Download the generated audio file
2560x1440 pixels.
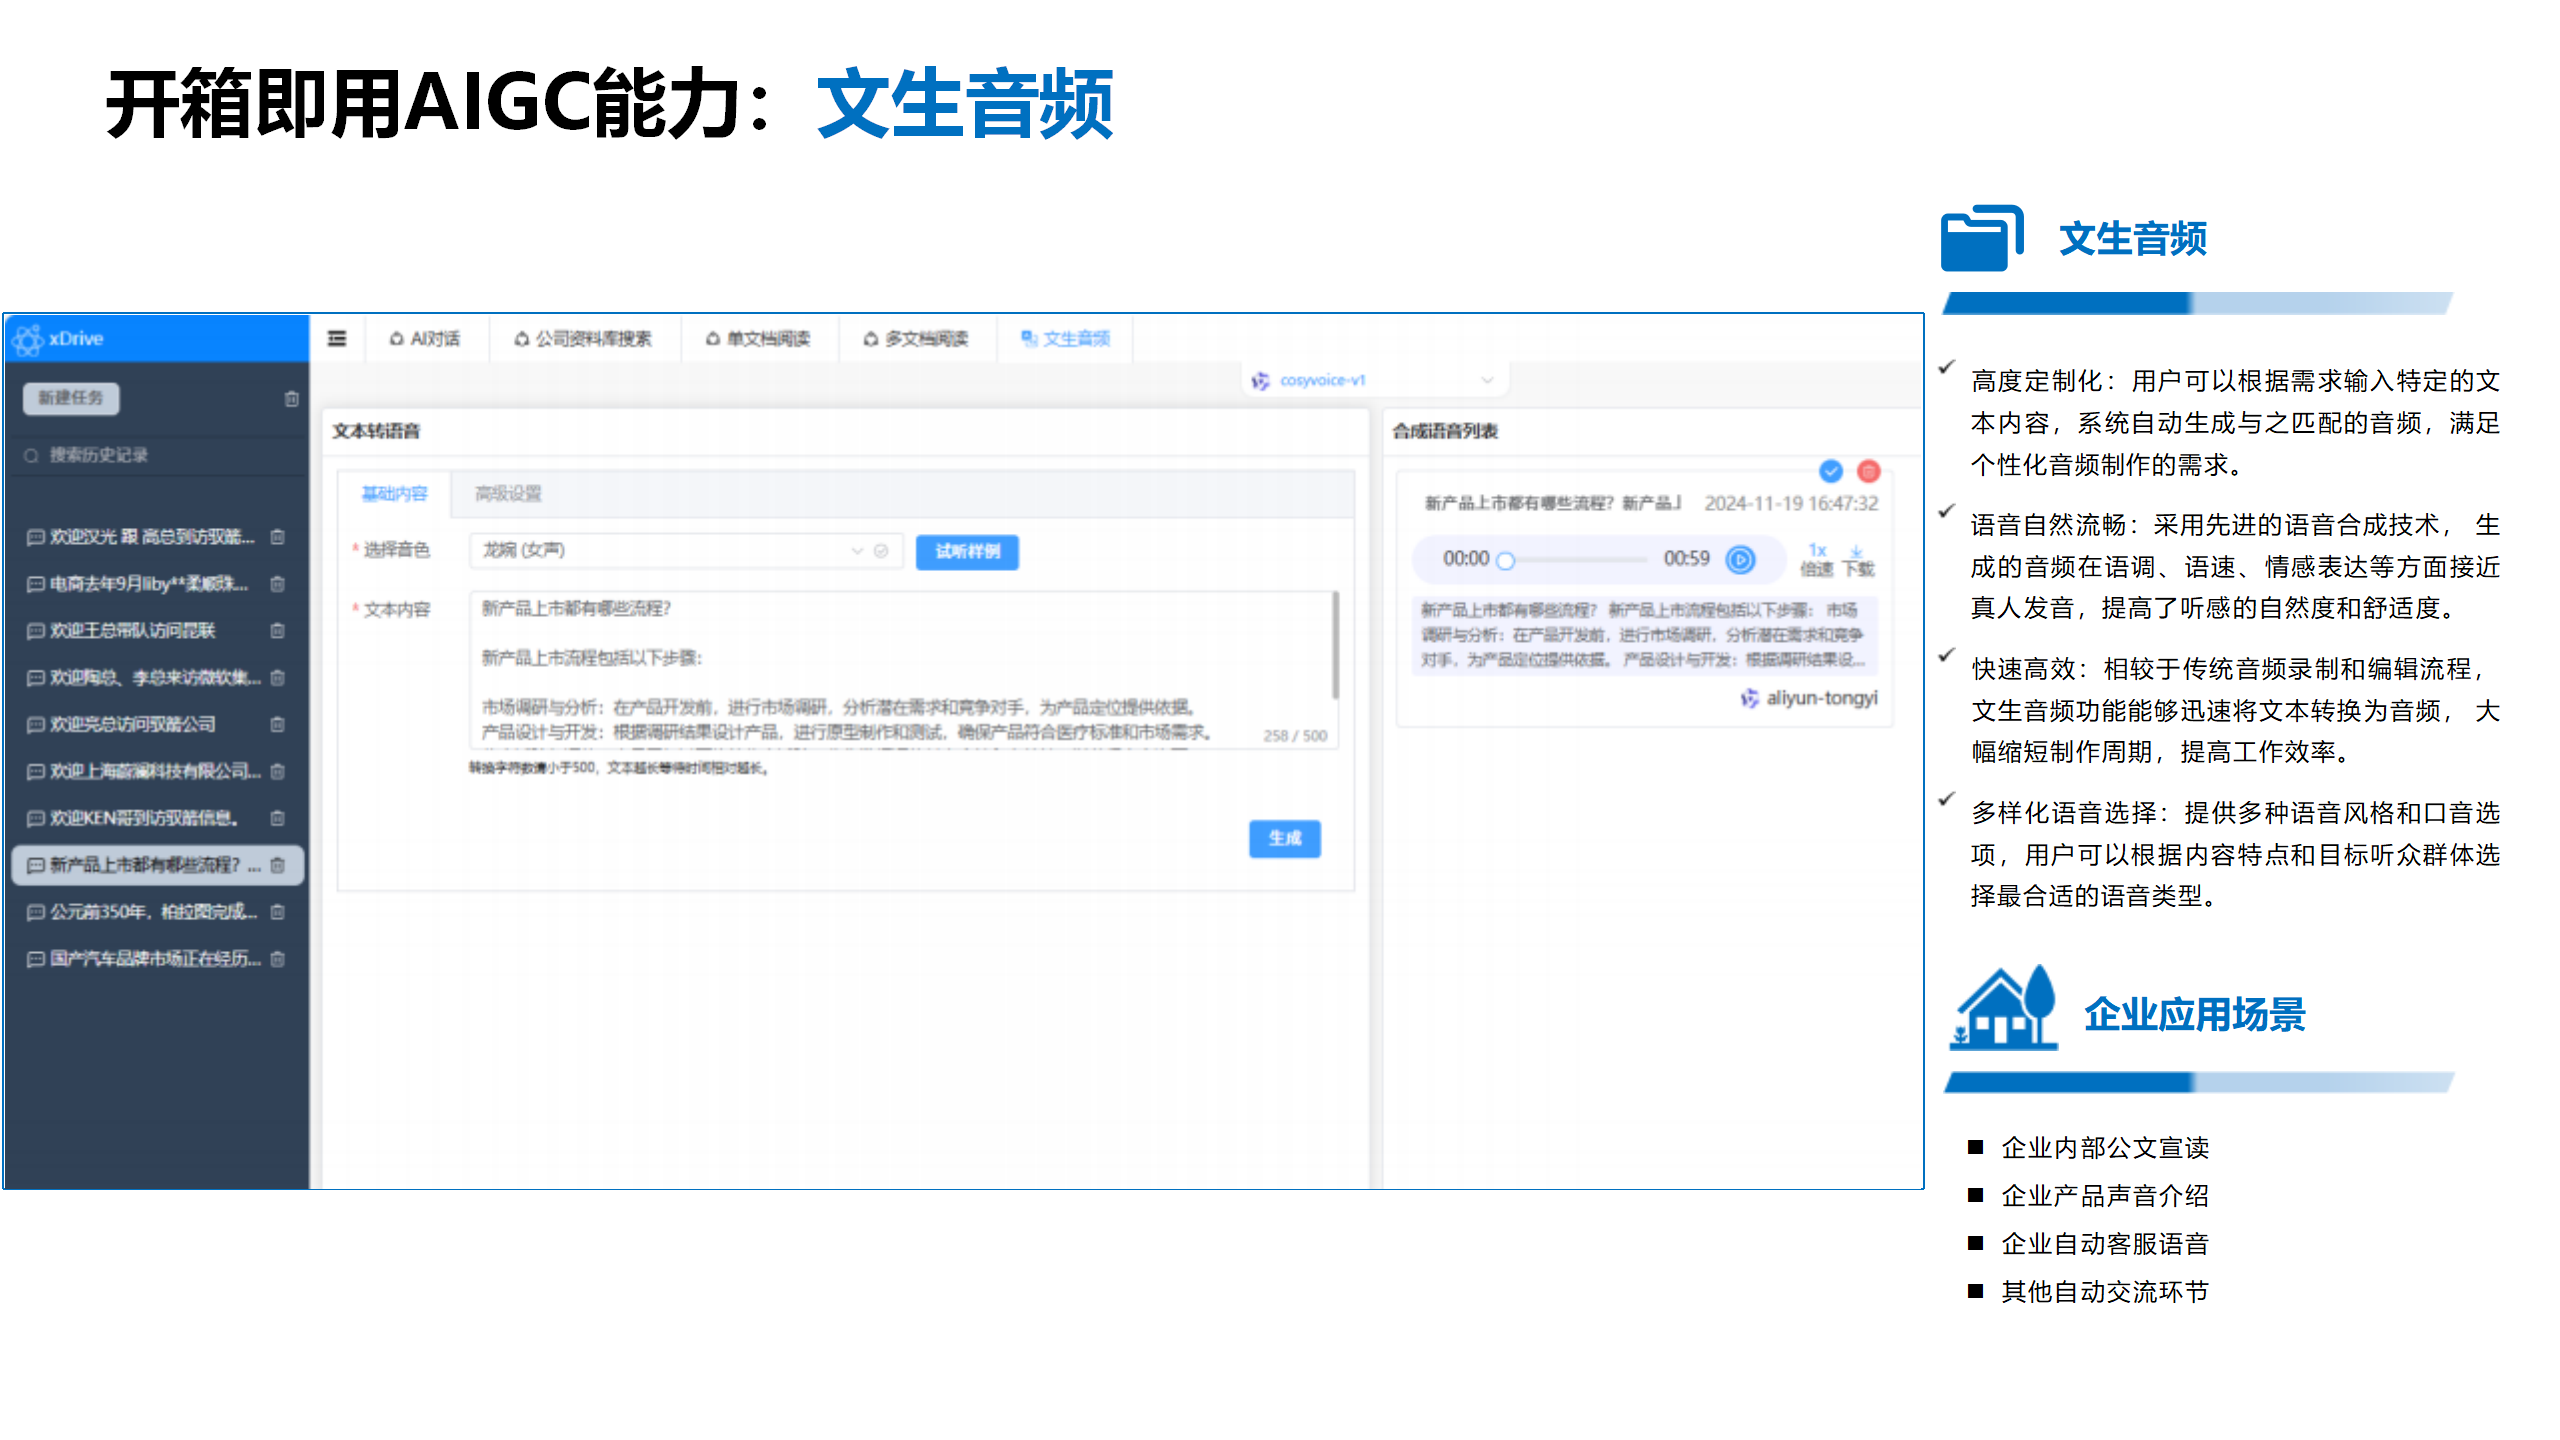point(1857,559)
